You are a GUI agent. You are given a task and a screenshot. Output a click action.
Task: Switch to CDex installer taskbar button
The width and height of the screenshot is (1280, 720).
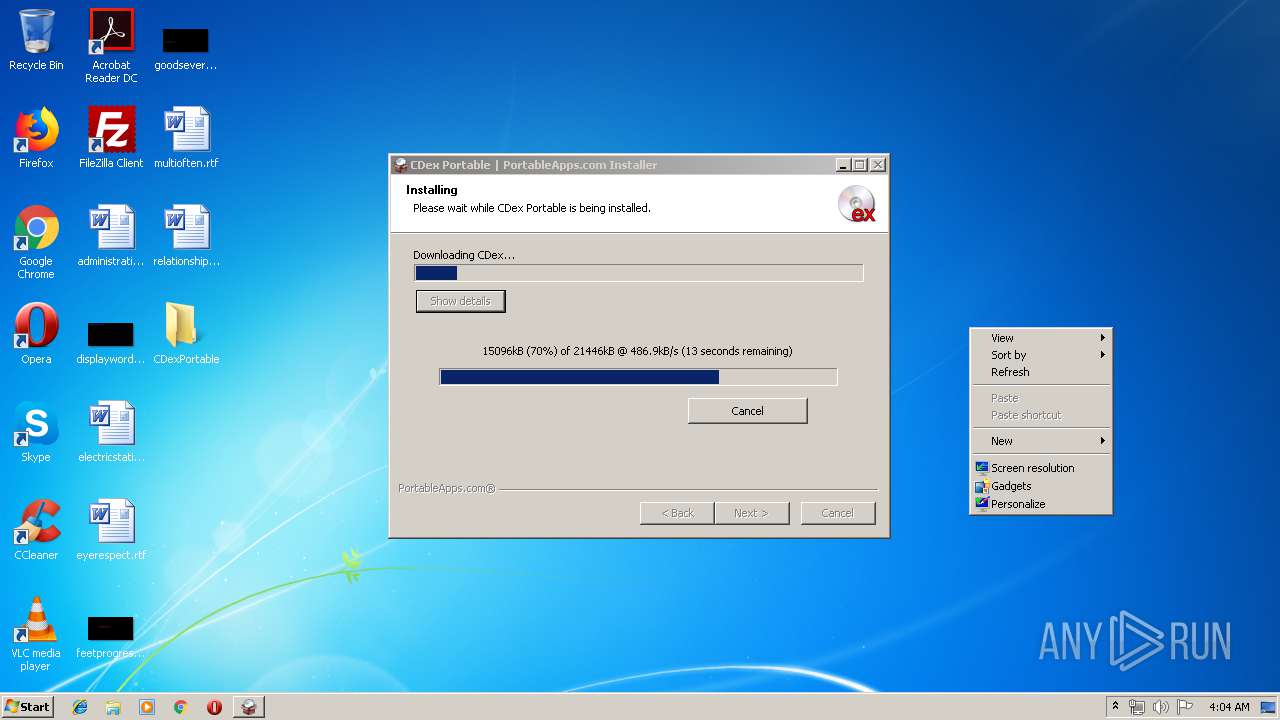[x=249, y=707]
